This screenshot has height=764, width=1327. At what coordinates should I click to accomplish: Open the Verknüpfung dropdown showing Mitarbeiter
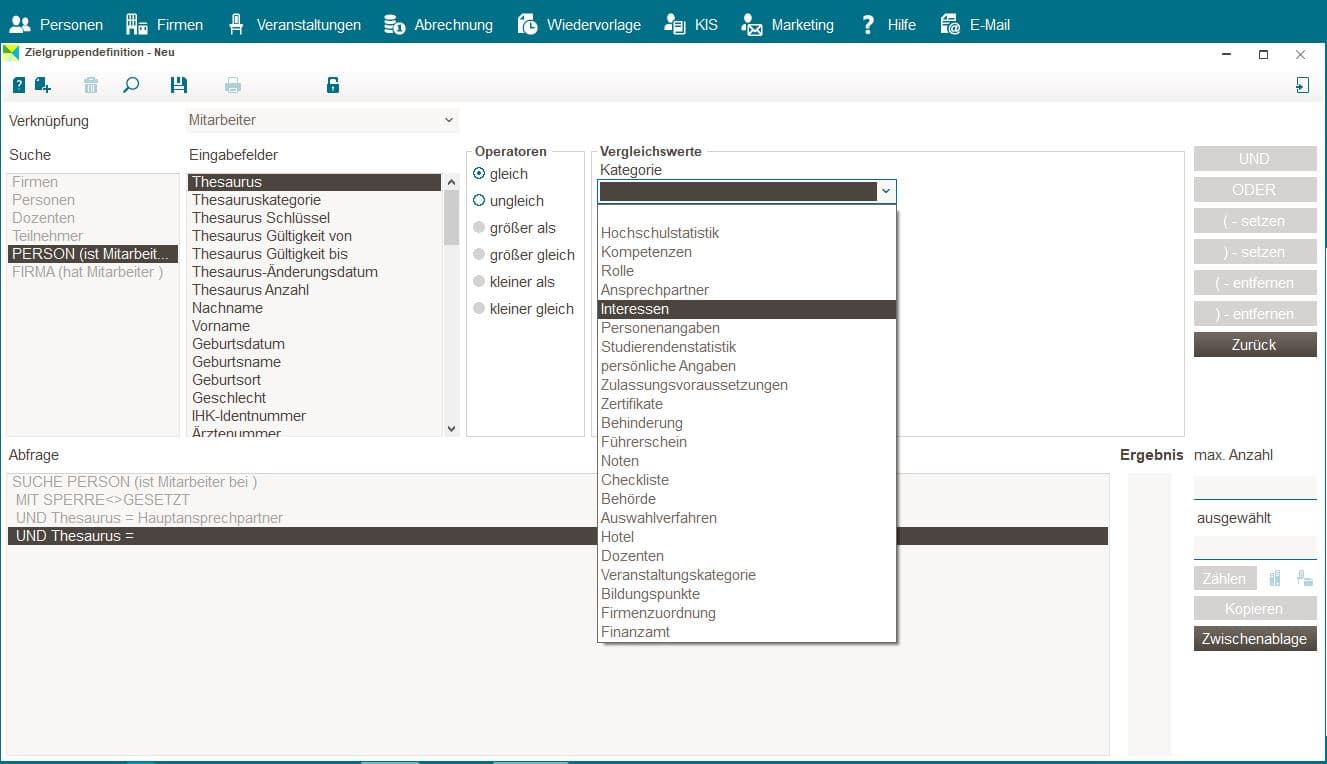pyautogui.click(x=323, y=120)
